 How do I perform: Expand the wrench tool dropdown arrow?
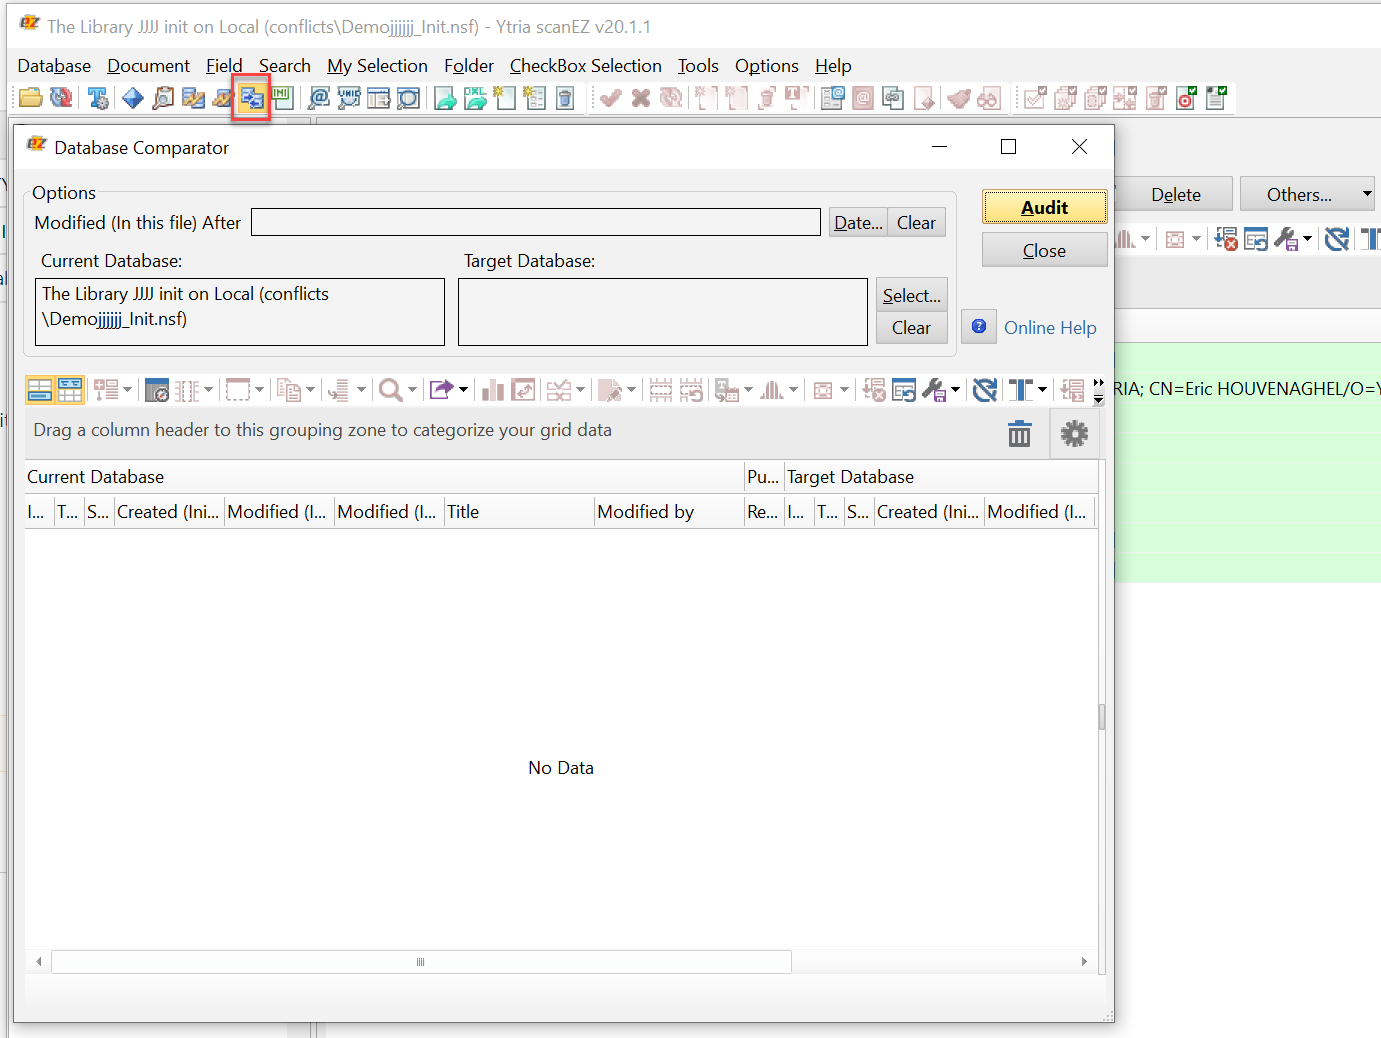pyautogui.click(x=956, y=390)
